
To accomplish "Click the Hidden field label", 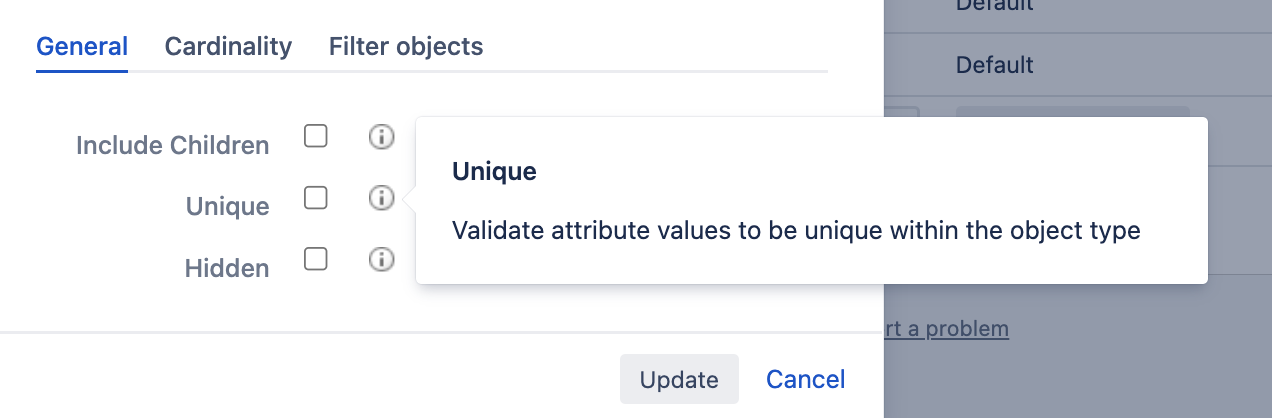I will pos(227,269).
